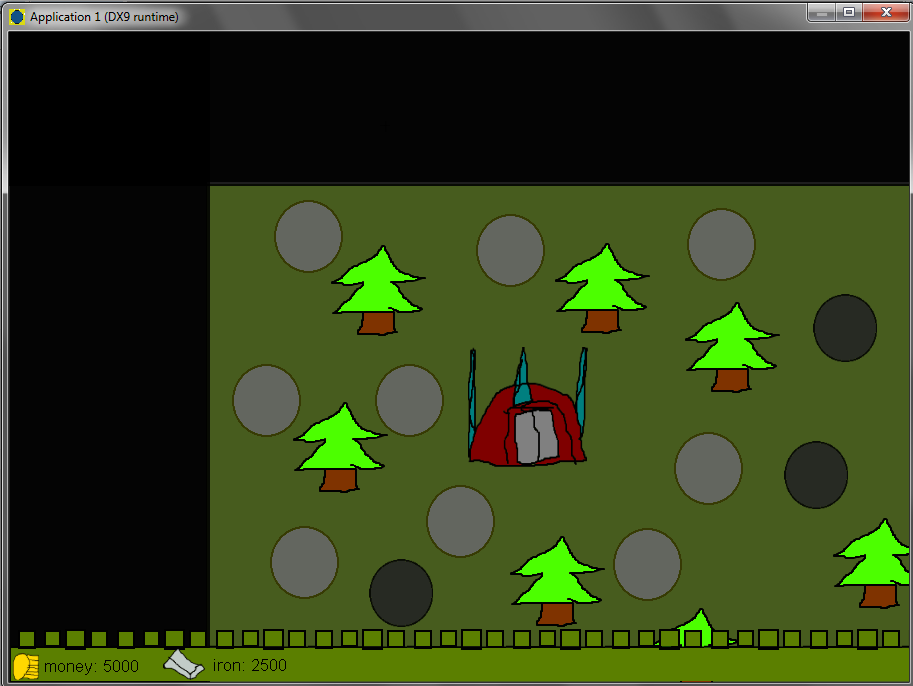The height and width of the screenshot is (686, 913).
Task: Click gray rock right of bottom-center tree
Action: click(x=647, y=564)
